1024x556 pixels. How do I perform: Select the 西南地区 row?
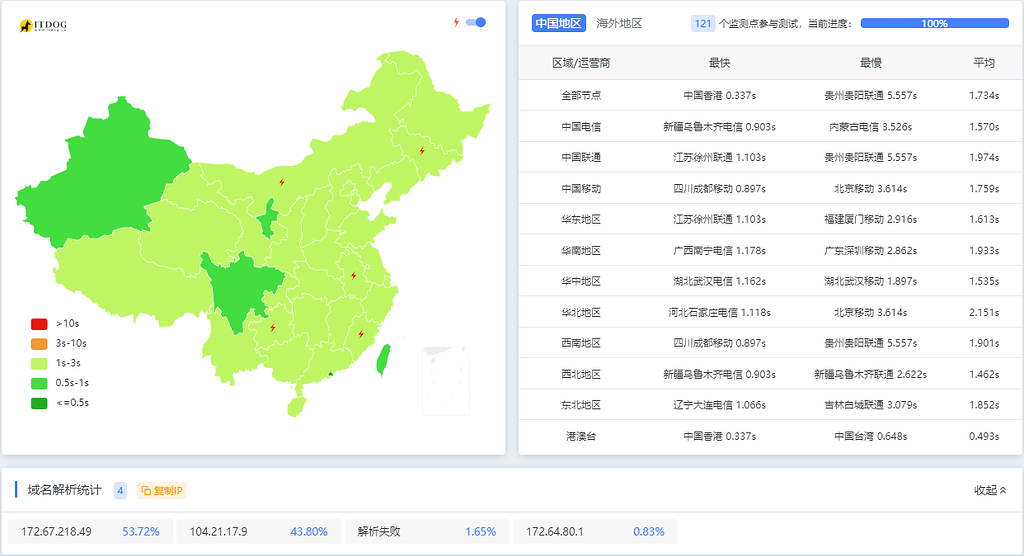click(771, 343)
